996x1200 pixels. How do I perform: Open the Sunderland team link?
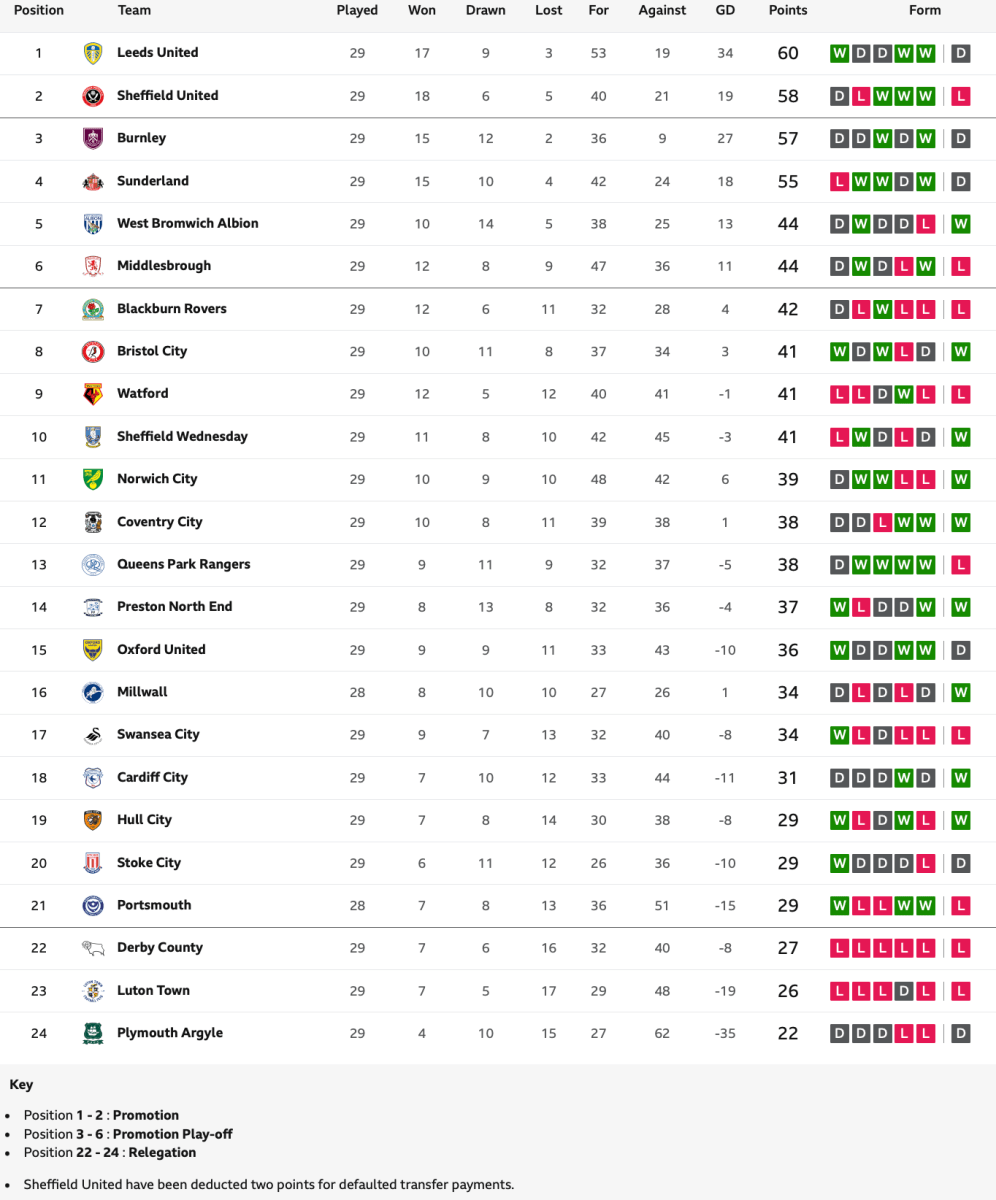point(152,181)
